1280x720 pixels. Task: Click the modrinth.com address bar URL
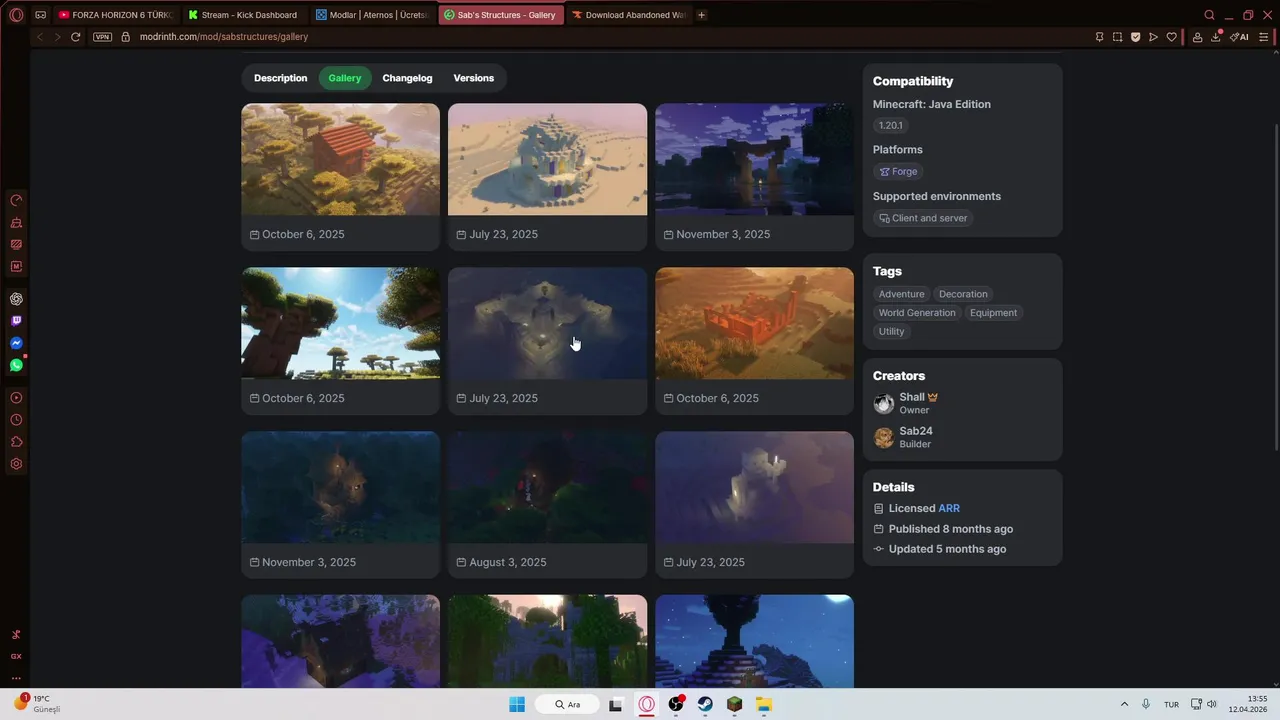click(x=224, y=37)
